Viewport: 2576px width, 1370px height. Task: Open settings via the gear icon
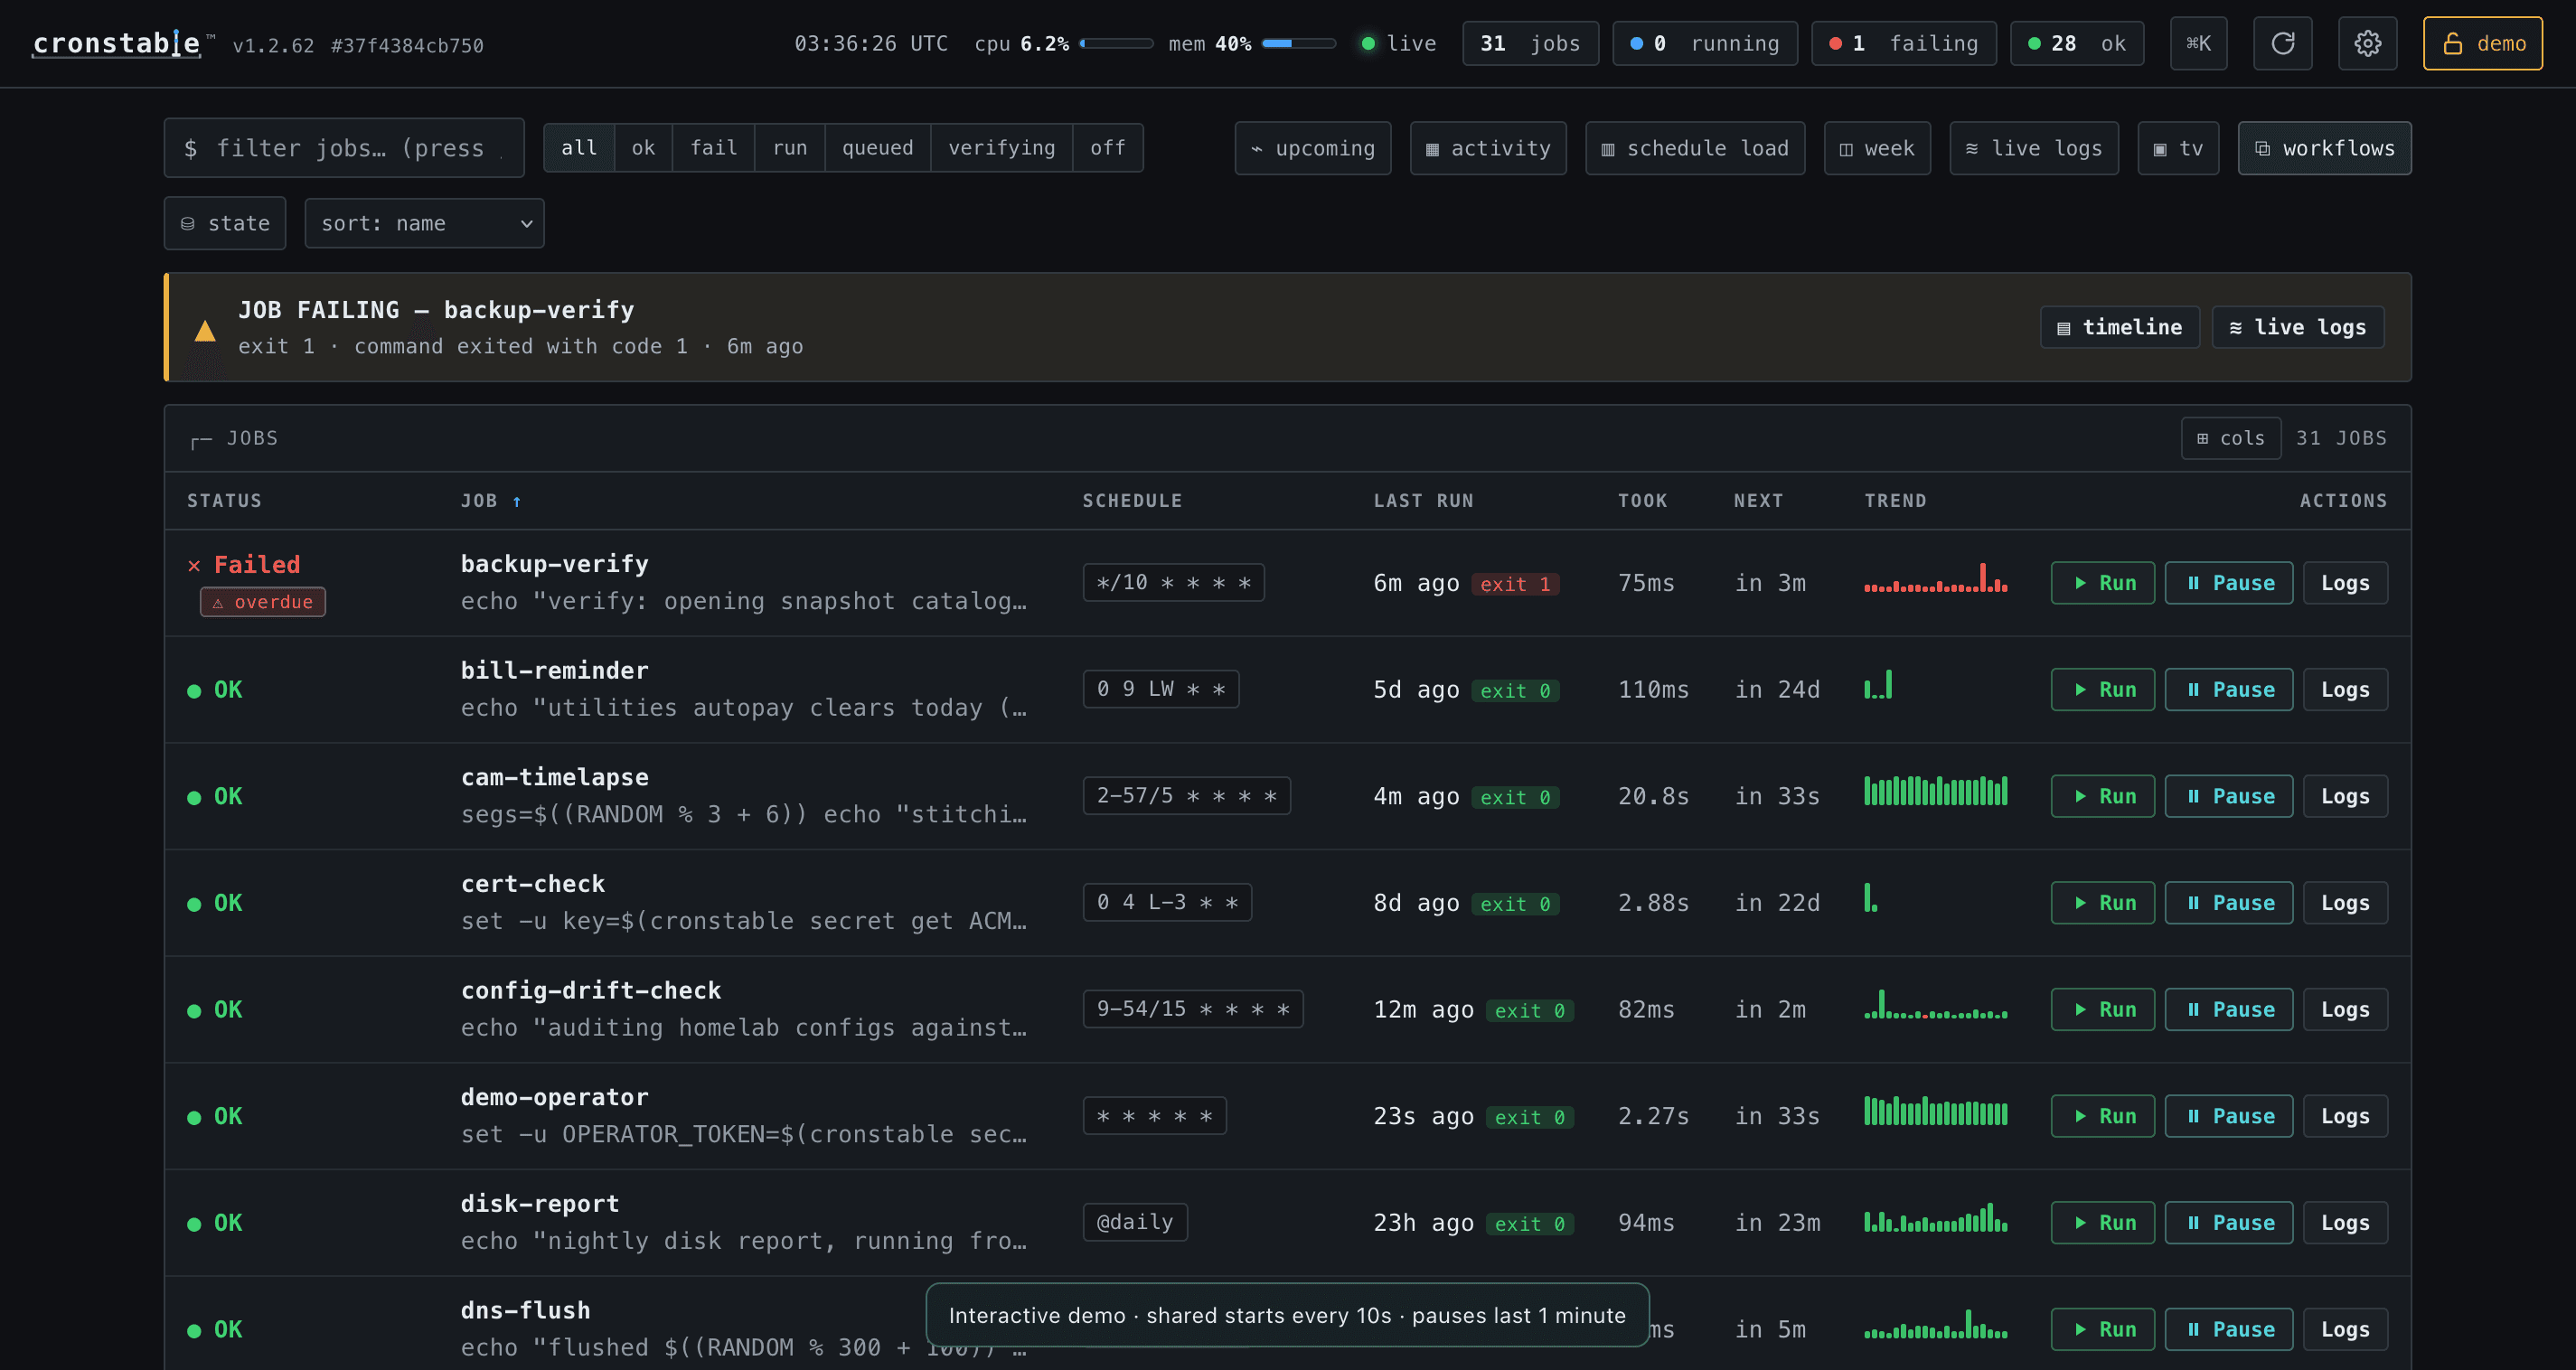[2367, 43]
